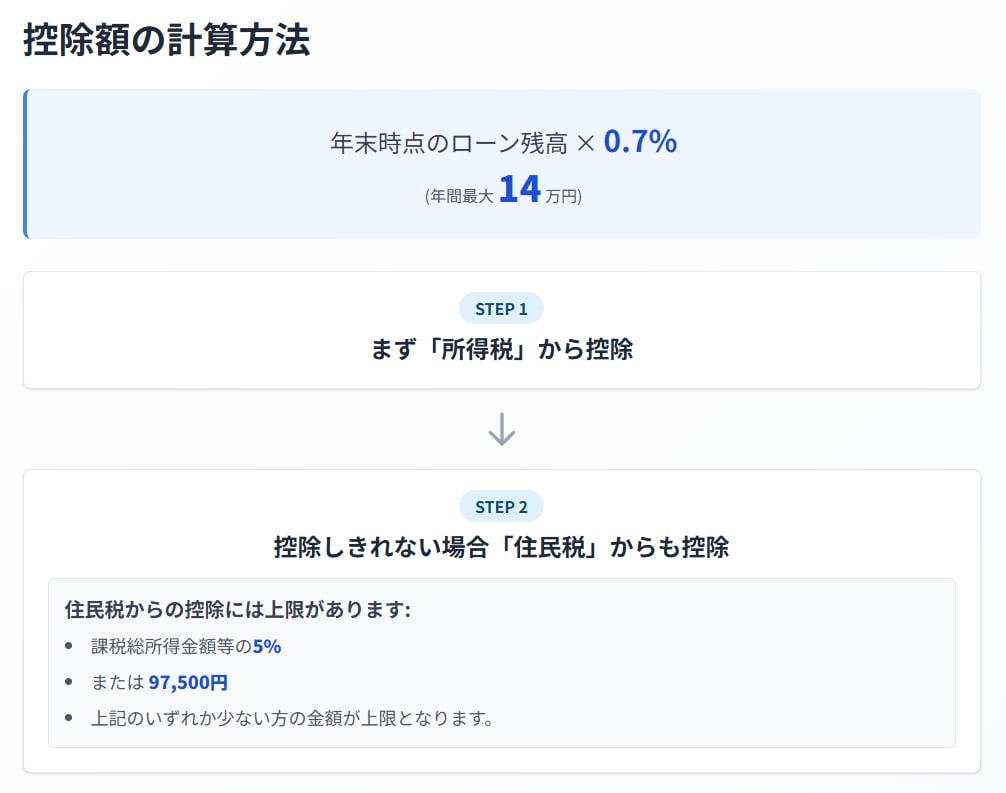The height and width of the screenshot is (793, 1006).
Task: Click the text まず「所得税」から控除
Action: pyautogui.click(x=502, y=350)
